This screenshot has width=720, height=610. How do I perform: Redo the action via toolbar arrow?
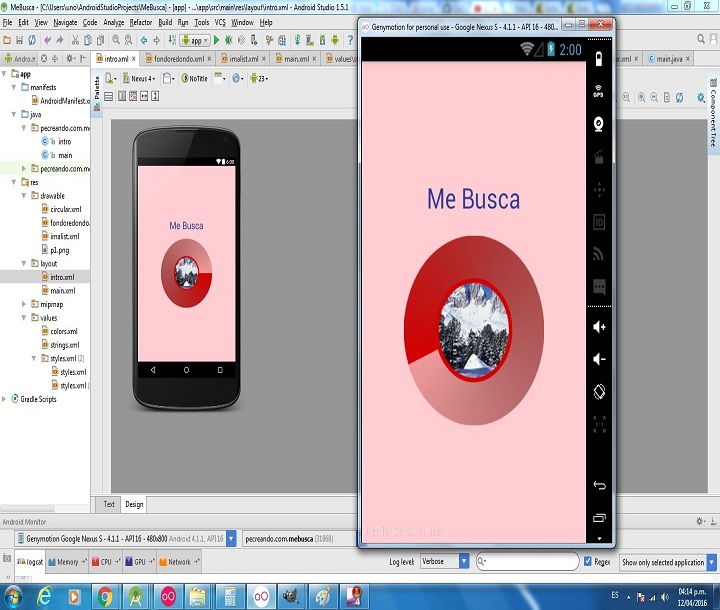coord(60,40)
